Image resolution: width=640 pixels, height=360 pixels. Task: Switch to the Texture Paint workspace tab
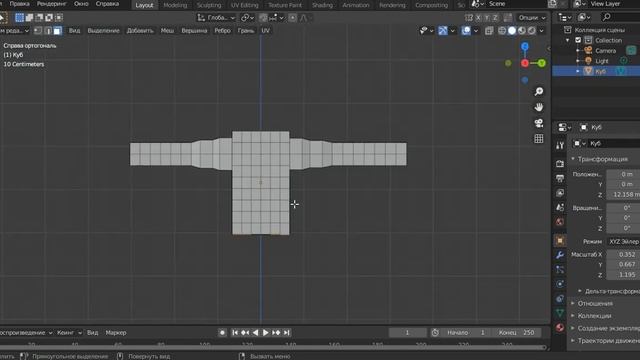[285, 5]
